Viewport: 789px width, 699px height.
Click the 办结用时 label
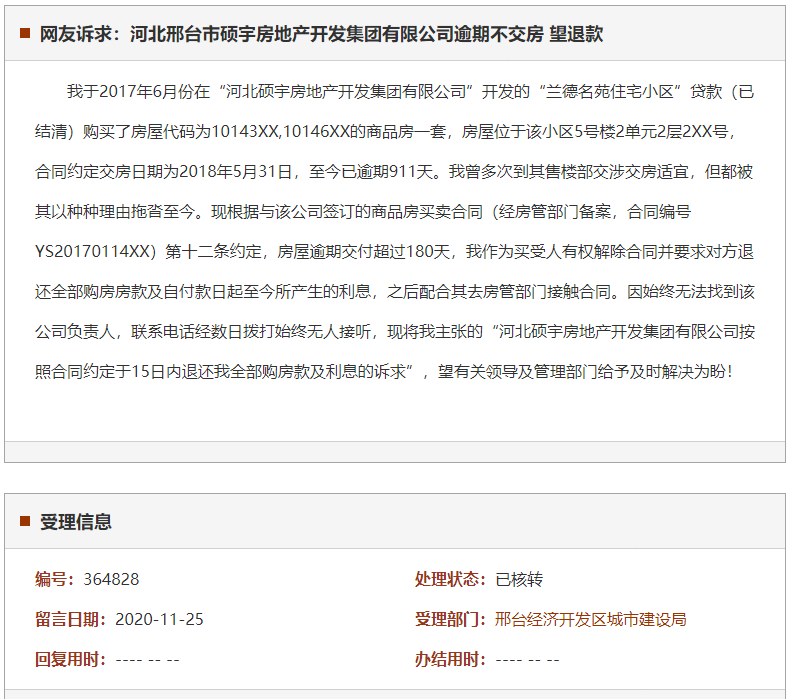coord(450,659)
